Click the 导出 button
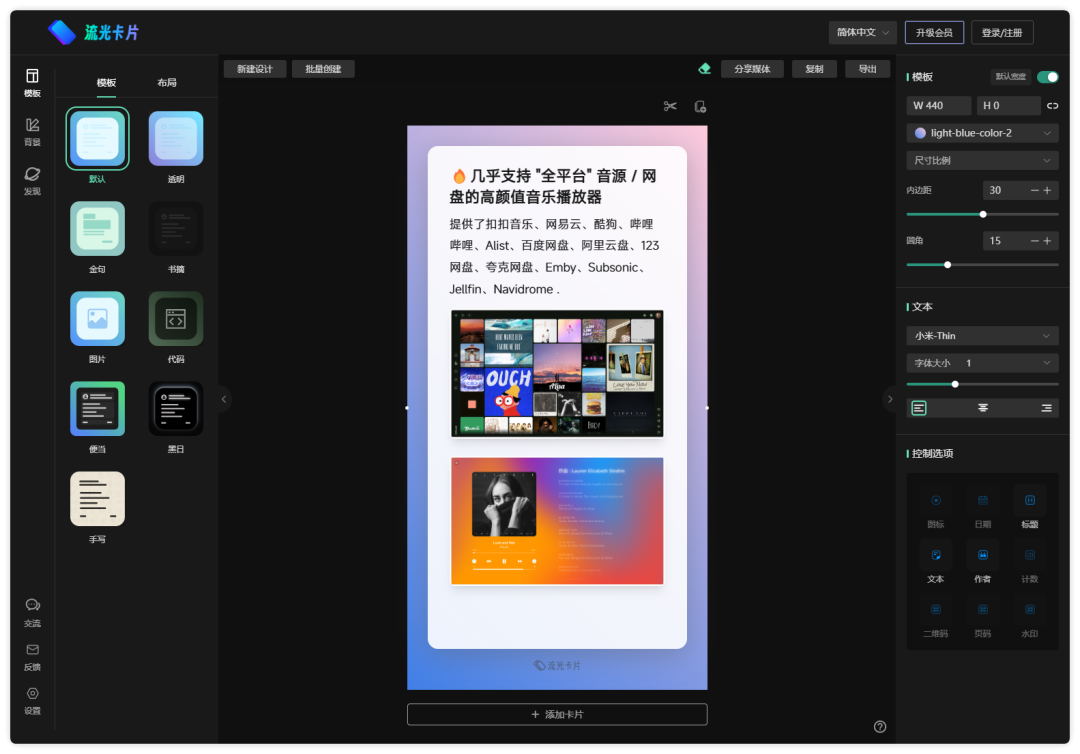The height and width of the screenshot is (754, 1080). click(x=867, y=69)
